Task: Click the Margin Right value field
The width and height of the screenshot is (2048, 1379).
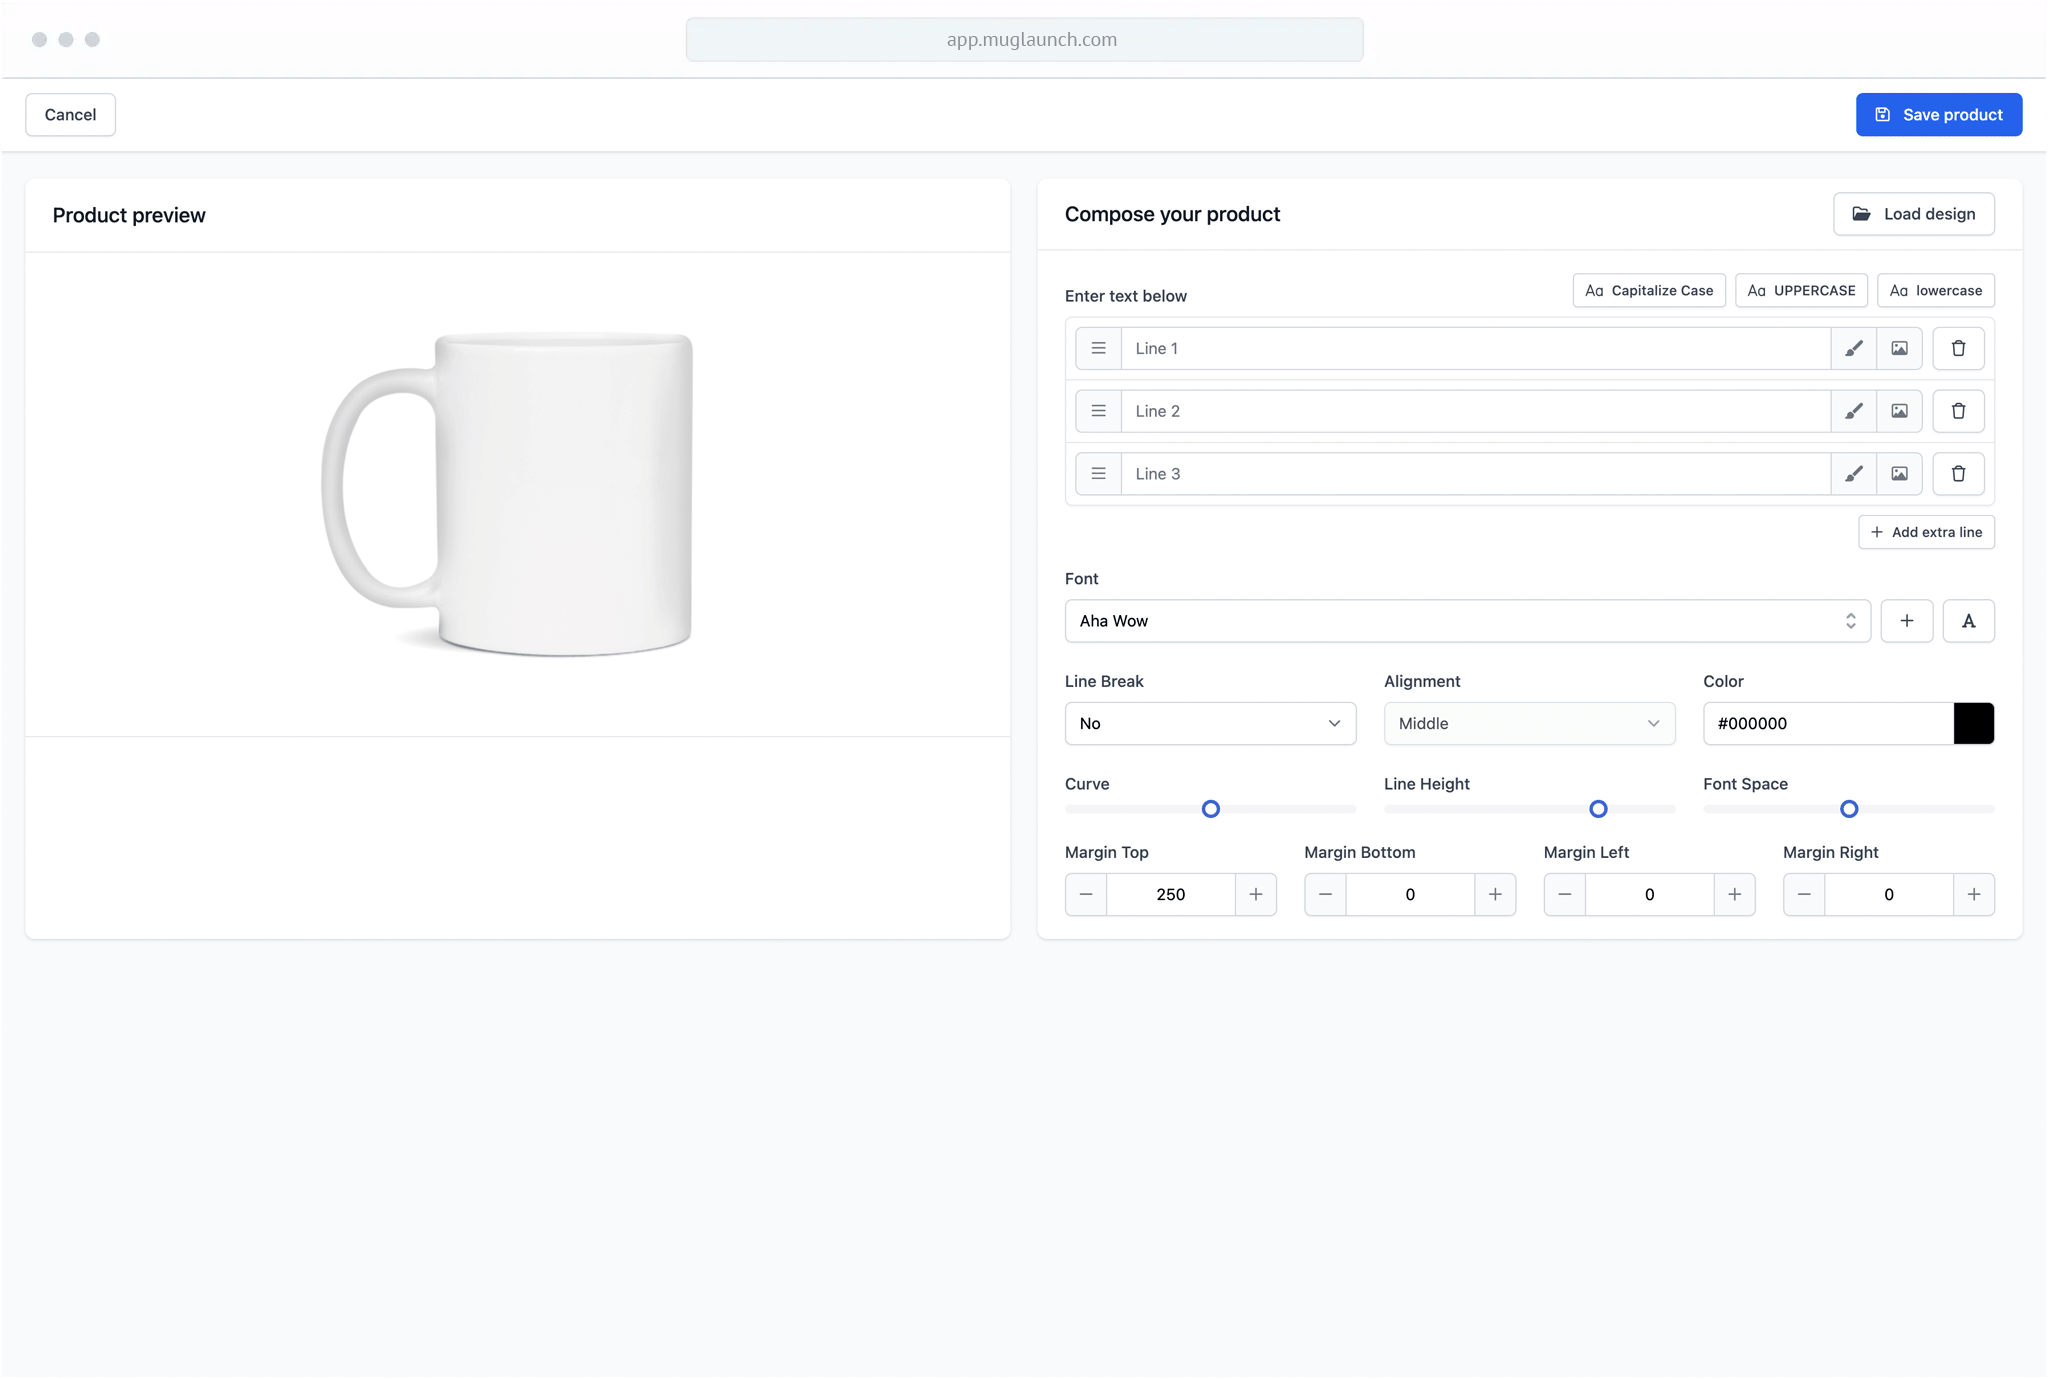Action: (1889, 894)
